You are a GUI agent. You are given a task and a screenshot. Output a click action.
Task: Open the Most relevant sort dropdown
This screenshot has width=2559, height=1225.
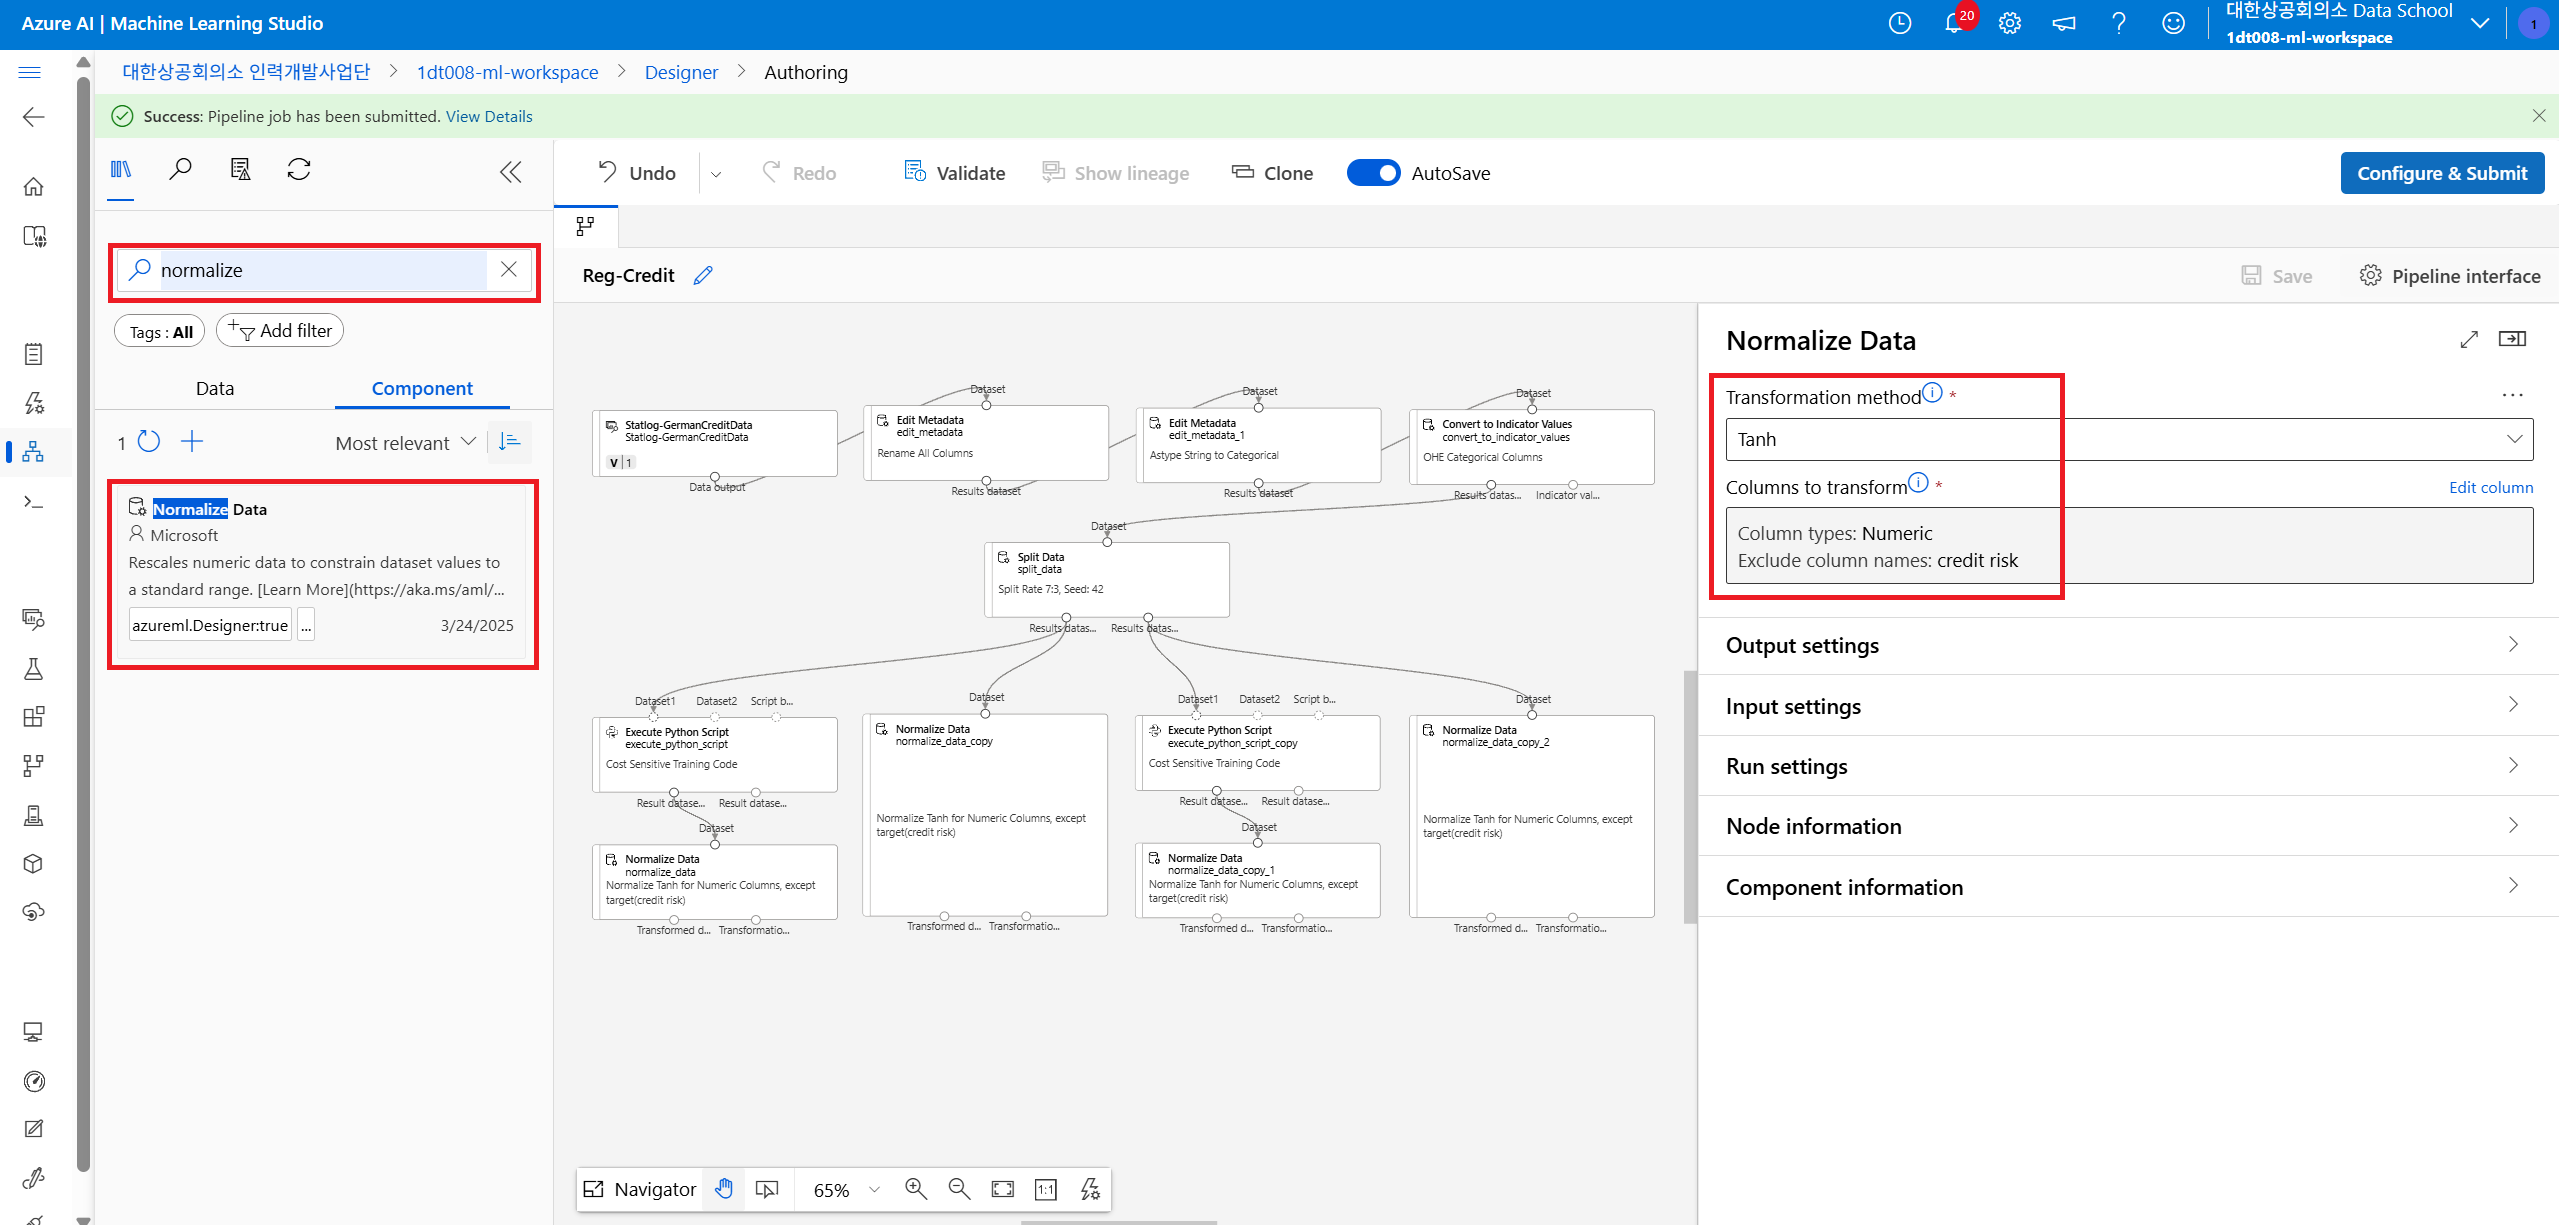(405, 443)
